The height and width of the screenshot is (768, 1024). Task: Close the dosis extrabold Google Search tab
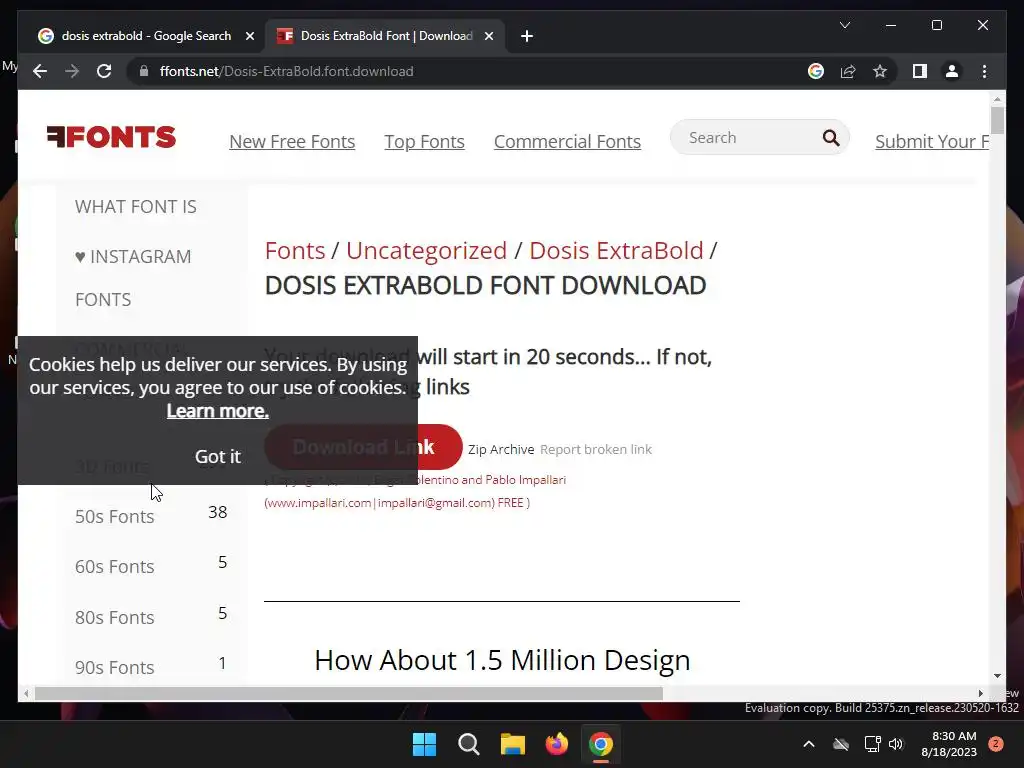pyautogui.click(x=249, y=36)
